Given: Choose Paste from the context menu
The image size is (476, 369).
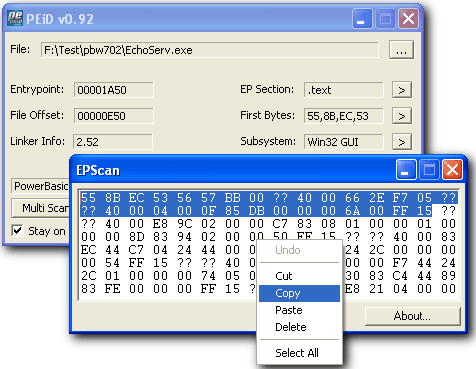Looking at the screenshot, I should tap(299, 310).
